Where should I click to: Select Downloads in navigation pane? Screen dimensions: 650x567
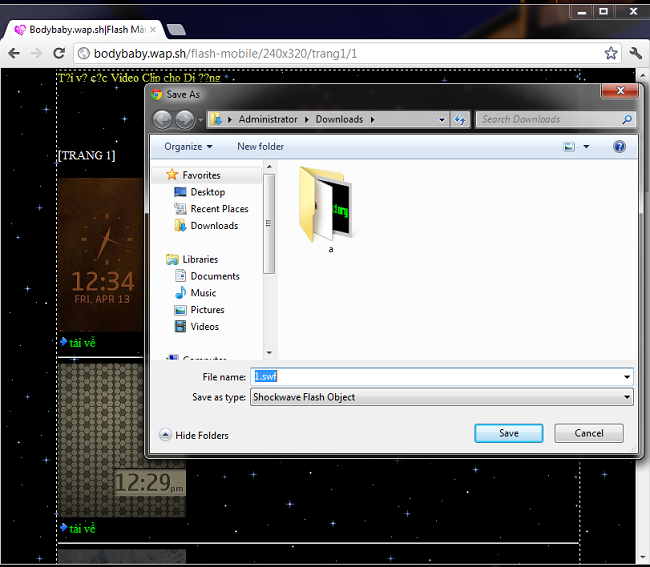click(x=214, y=225)
